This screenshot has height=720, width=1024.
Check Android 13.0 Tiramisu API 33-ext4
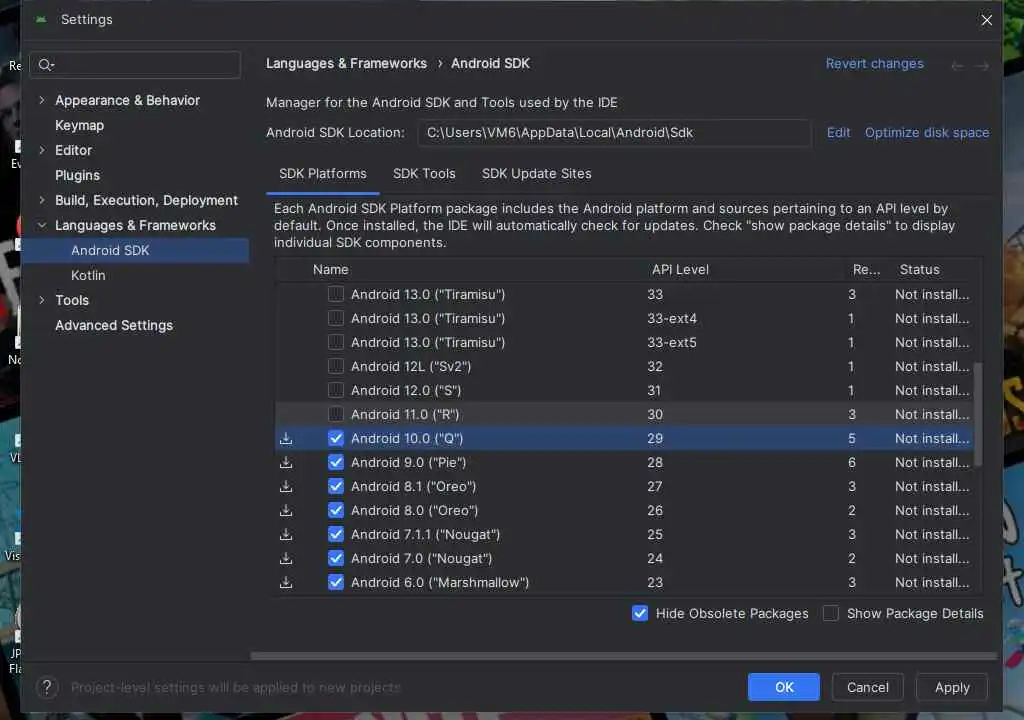336,318
